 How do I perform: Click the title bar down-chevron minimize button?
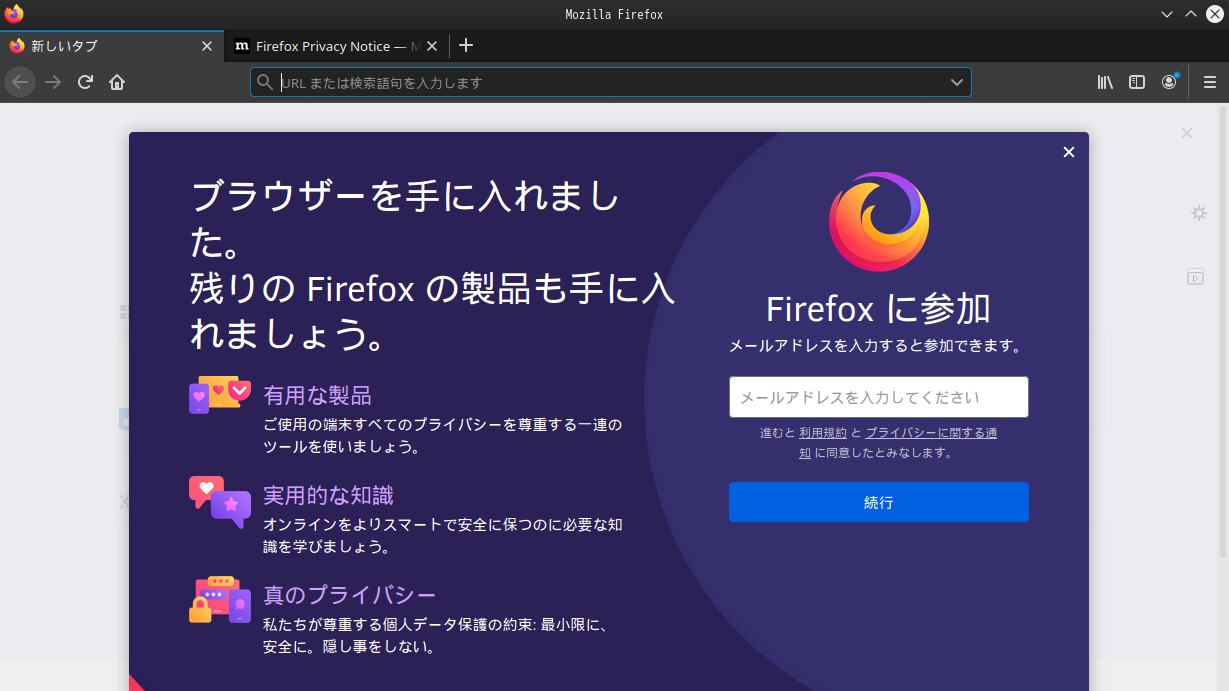(x=1166, y=14)
